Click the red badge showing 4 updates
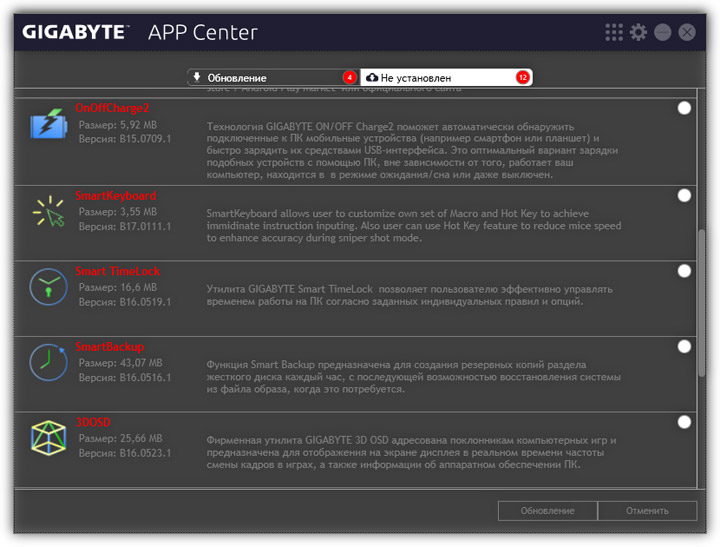Screen dimensions: 720x547 (x=350, y=78)
